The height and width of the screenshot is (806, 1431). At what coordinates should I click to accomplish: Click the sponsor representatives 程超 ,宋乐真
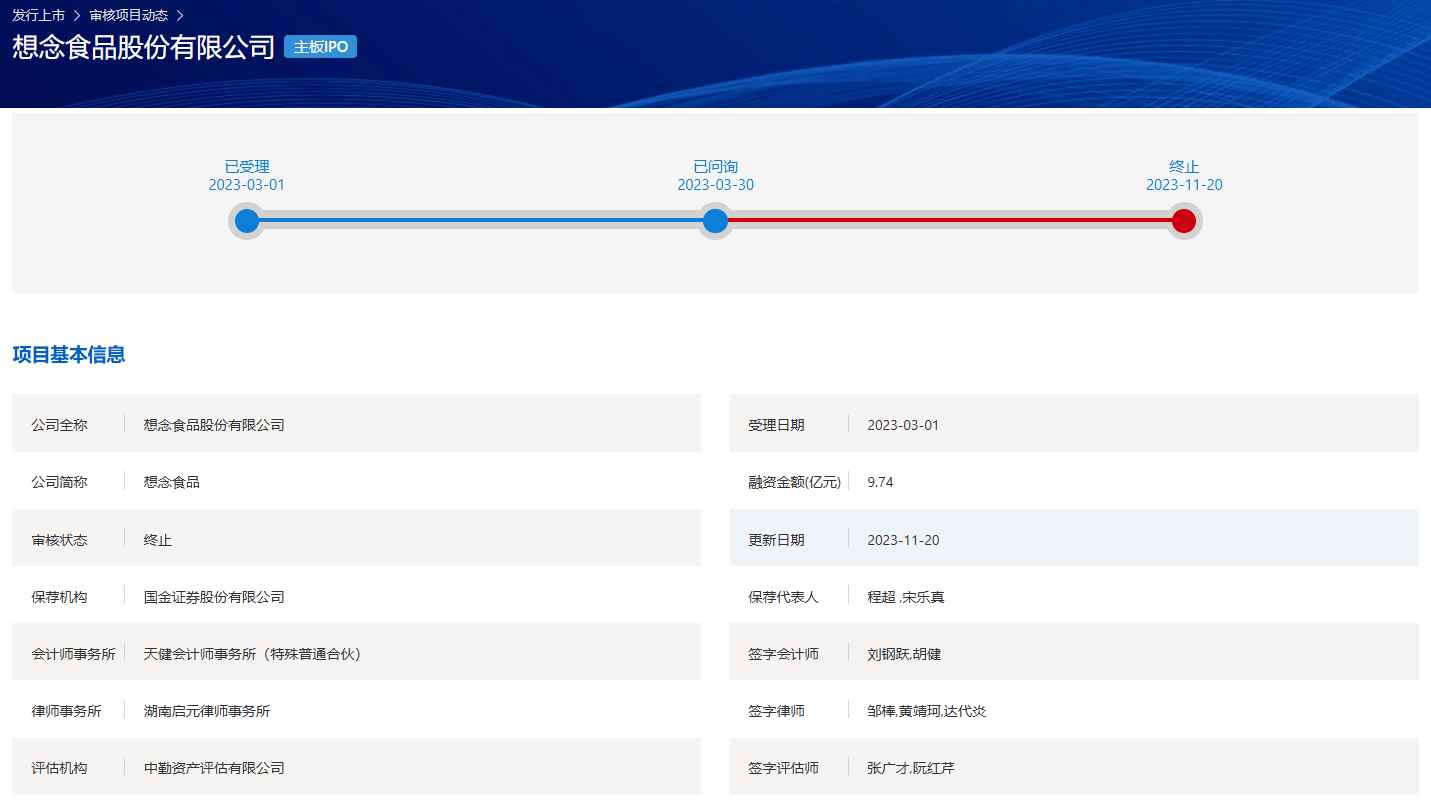coord(906,597)
